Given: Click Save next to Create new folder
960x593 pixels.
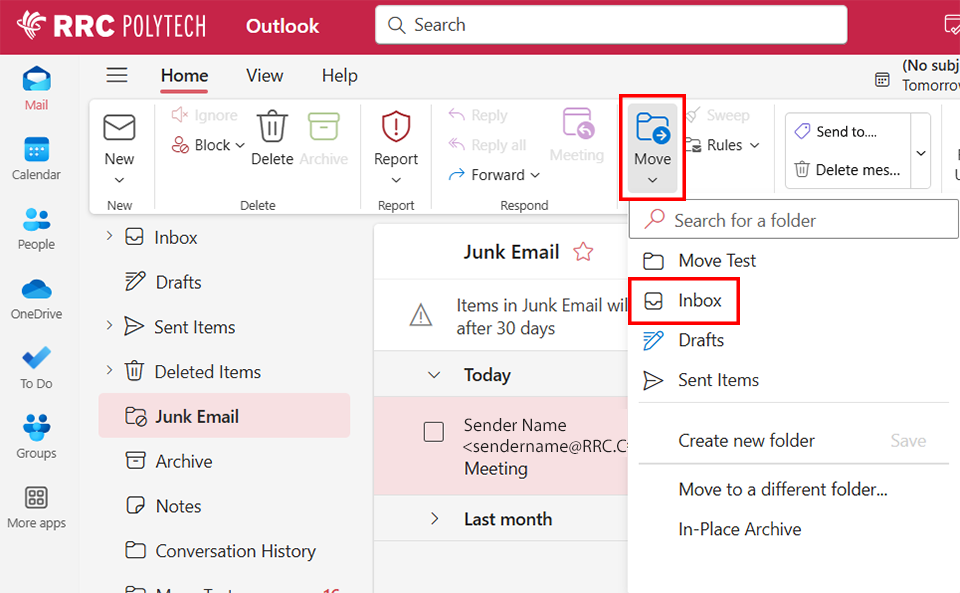Looking at the screenshot, I should coord(908,441).
